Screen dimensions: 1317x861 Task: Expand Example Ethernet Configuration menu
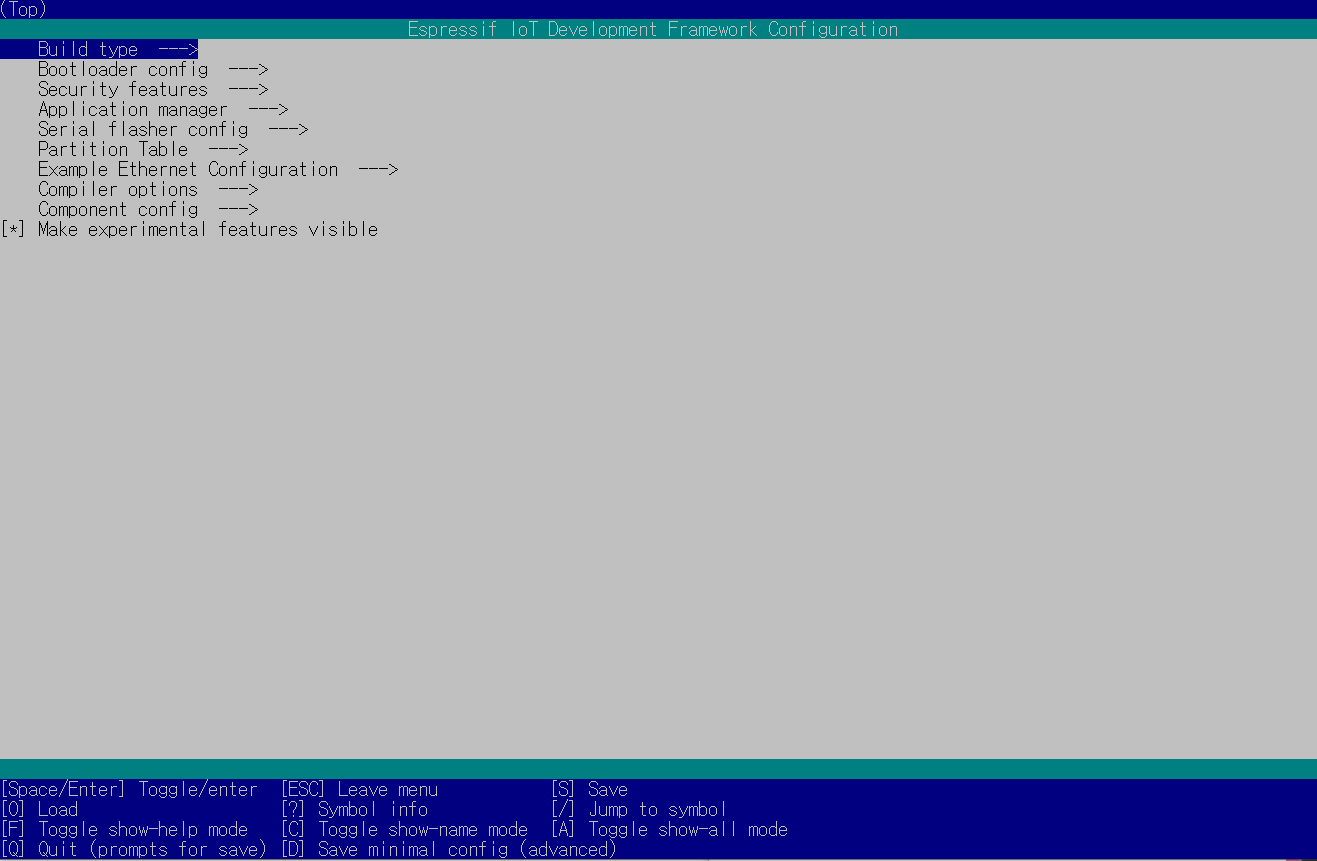pyautogui.click(x=218, y=169)
